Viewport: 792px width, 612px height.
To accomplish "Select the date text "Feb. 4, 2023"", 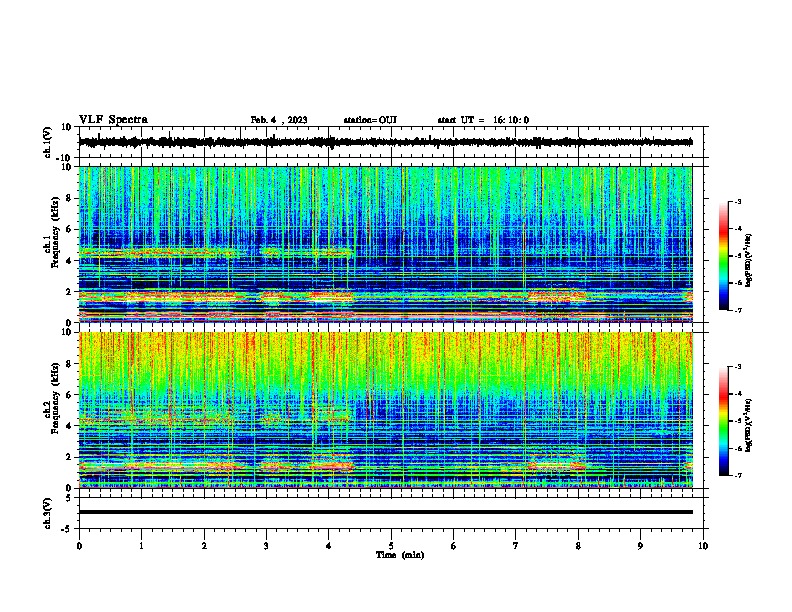I will 279,120.
